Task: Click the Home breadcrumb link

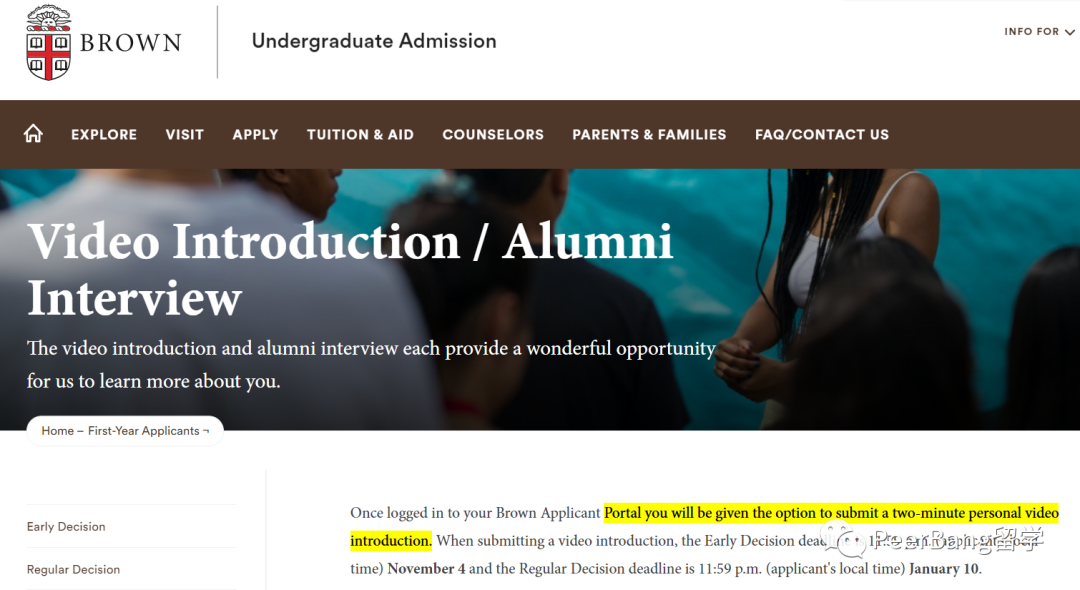Action: coord(57,431)
